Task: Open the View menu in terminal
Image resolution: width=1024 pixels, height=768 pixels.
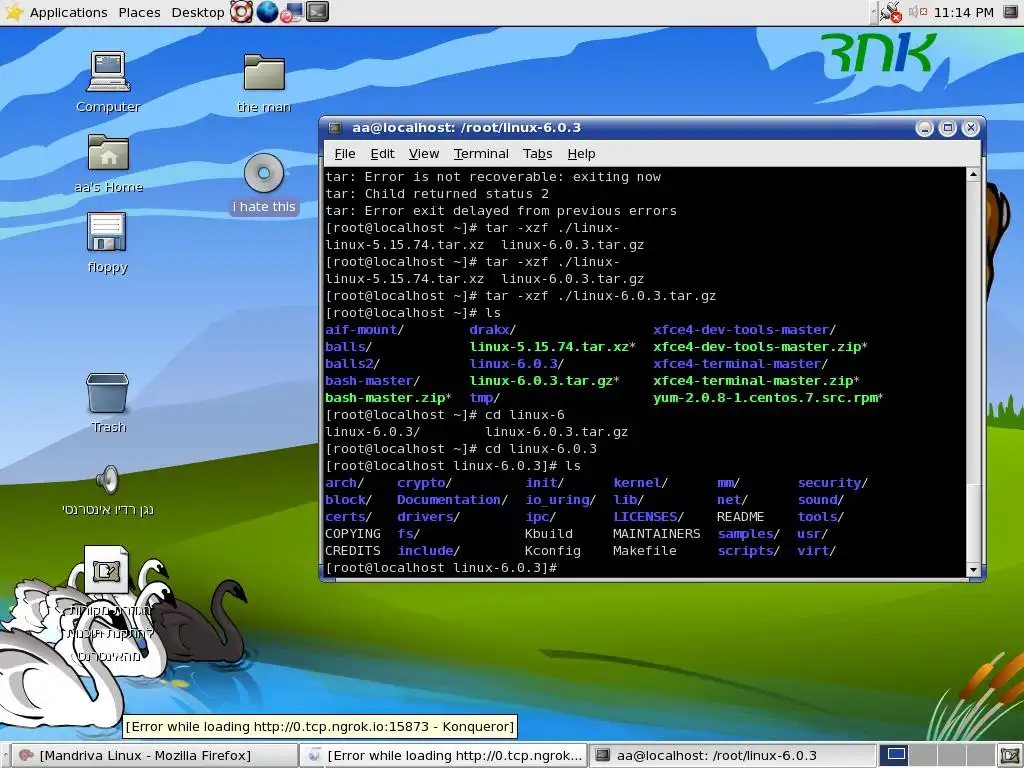Action: click(x=423, y=154)
